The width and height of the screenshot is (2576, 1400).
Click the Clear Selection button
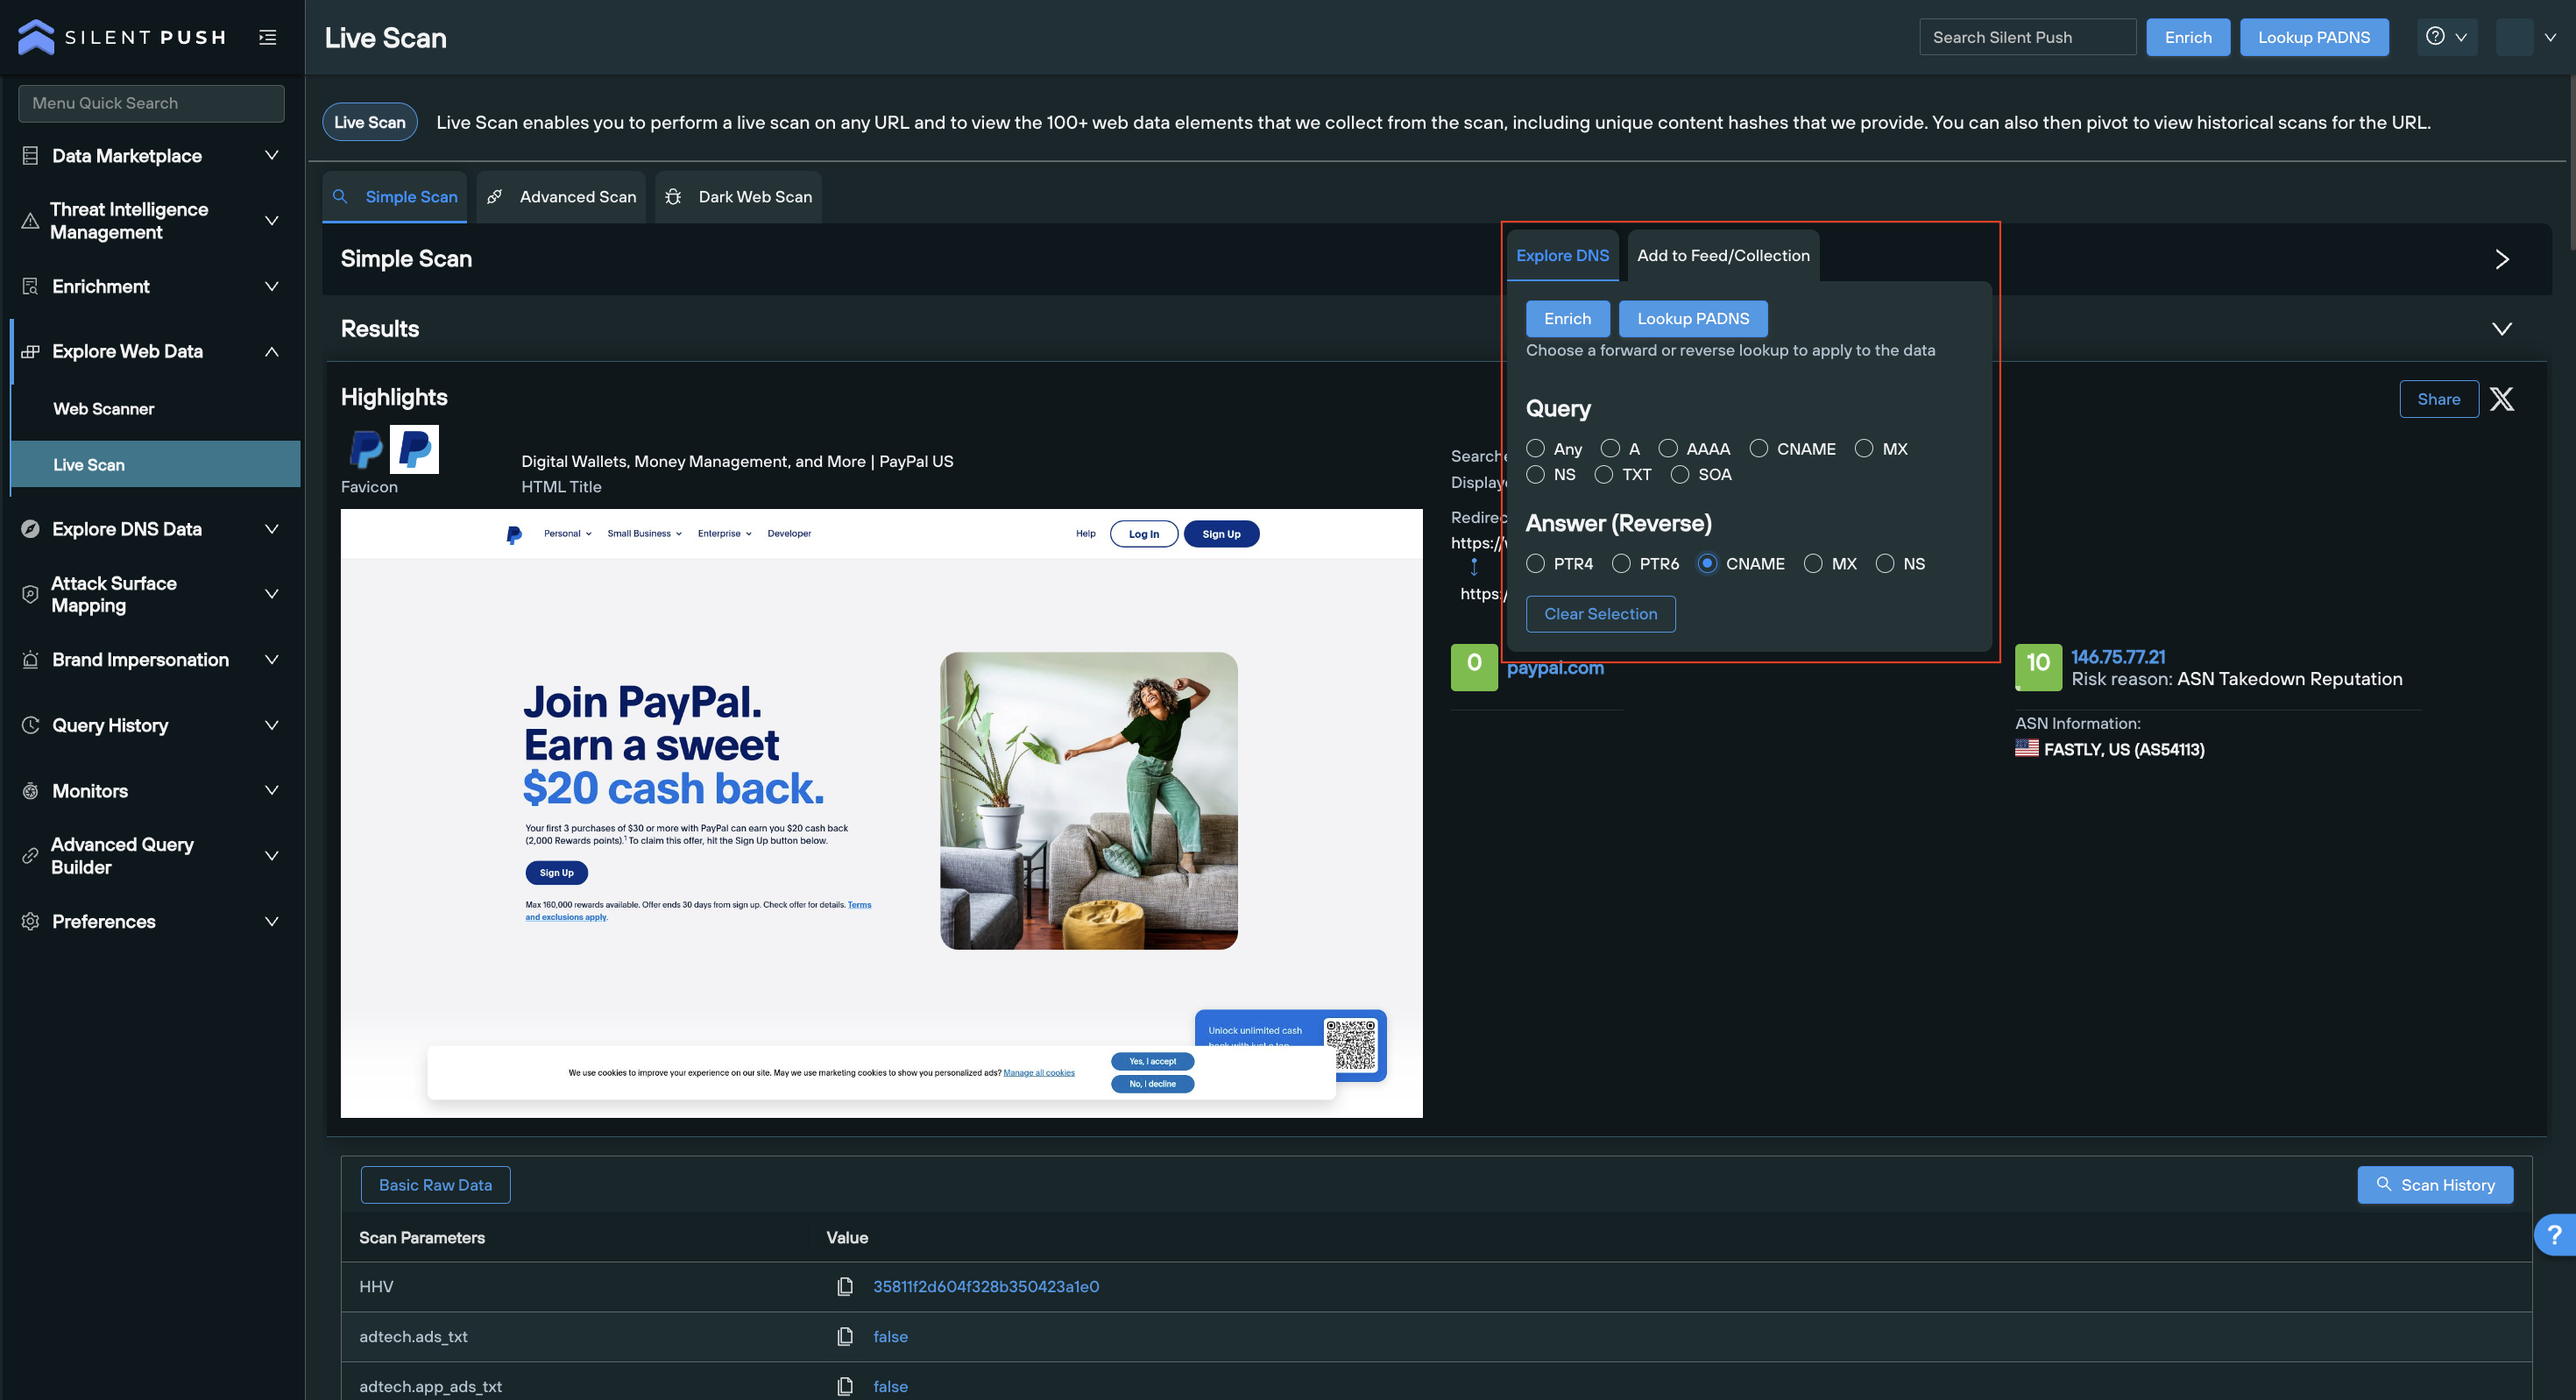pyautogui.click(x=1600, y=614)
